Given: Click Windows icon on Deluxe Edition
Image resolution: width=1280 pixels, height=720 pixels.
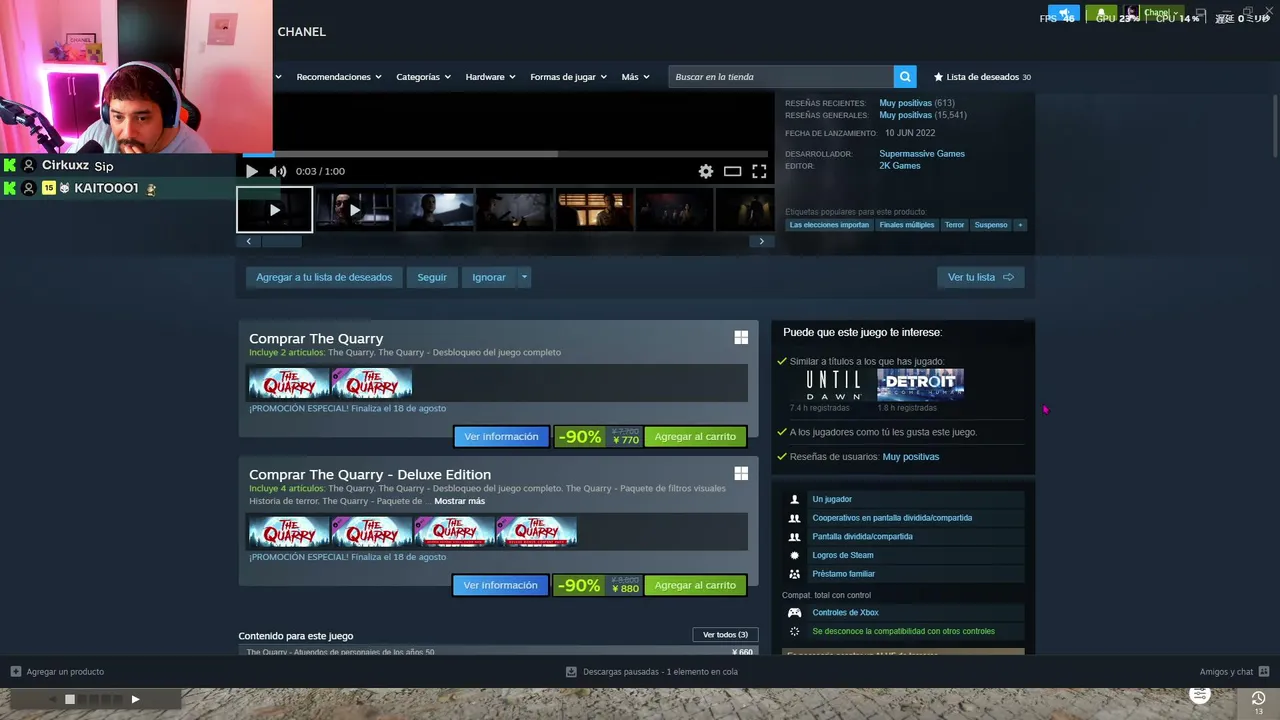Looking at the screenshot, I should coord(741,474).
